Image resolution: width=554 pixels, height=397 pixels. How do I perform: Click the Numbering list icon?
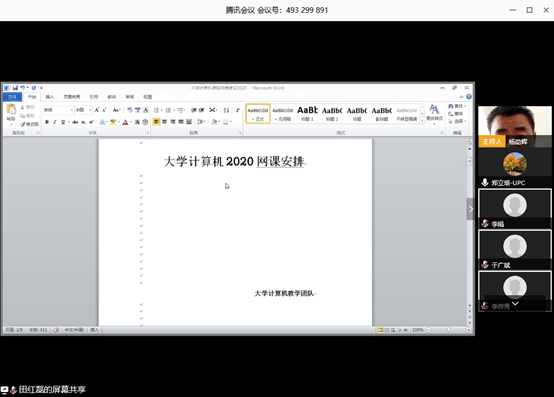coord(168,110)
